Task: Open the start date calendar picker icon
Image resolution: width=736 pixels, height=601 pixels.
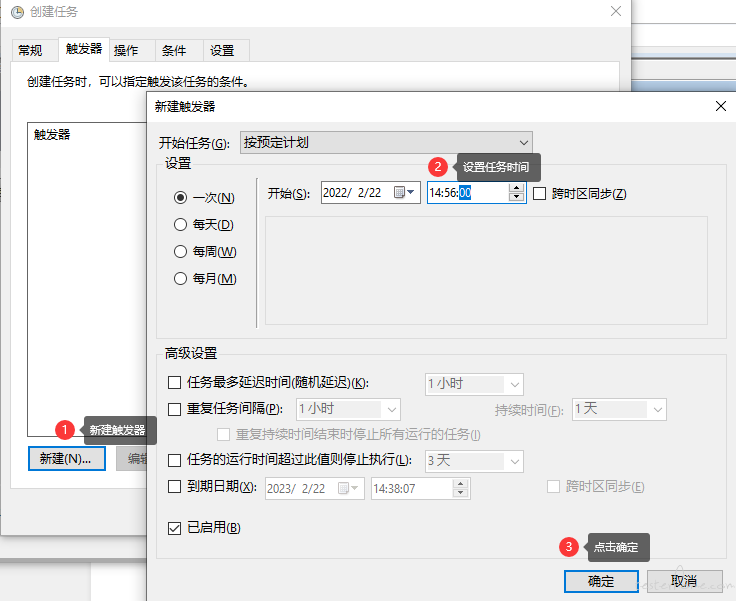Action: (404, 193)
